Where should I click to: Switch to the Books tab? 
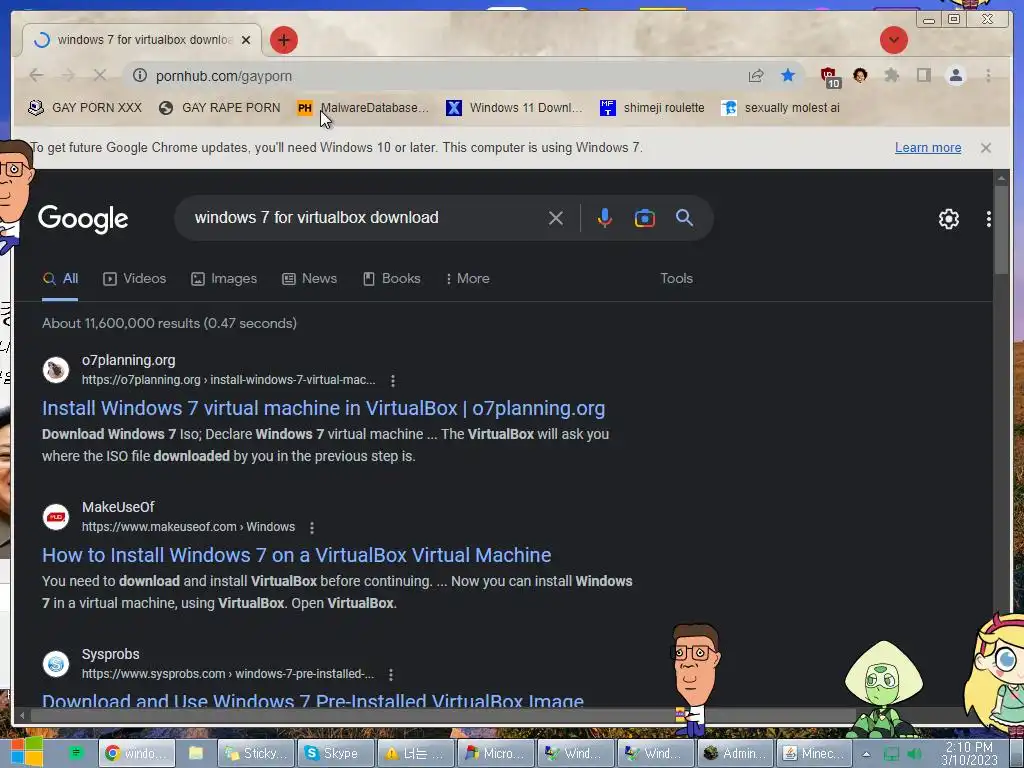pyautogui.click(x=391, y=278)
